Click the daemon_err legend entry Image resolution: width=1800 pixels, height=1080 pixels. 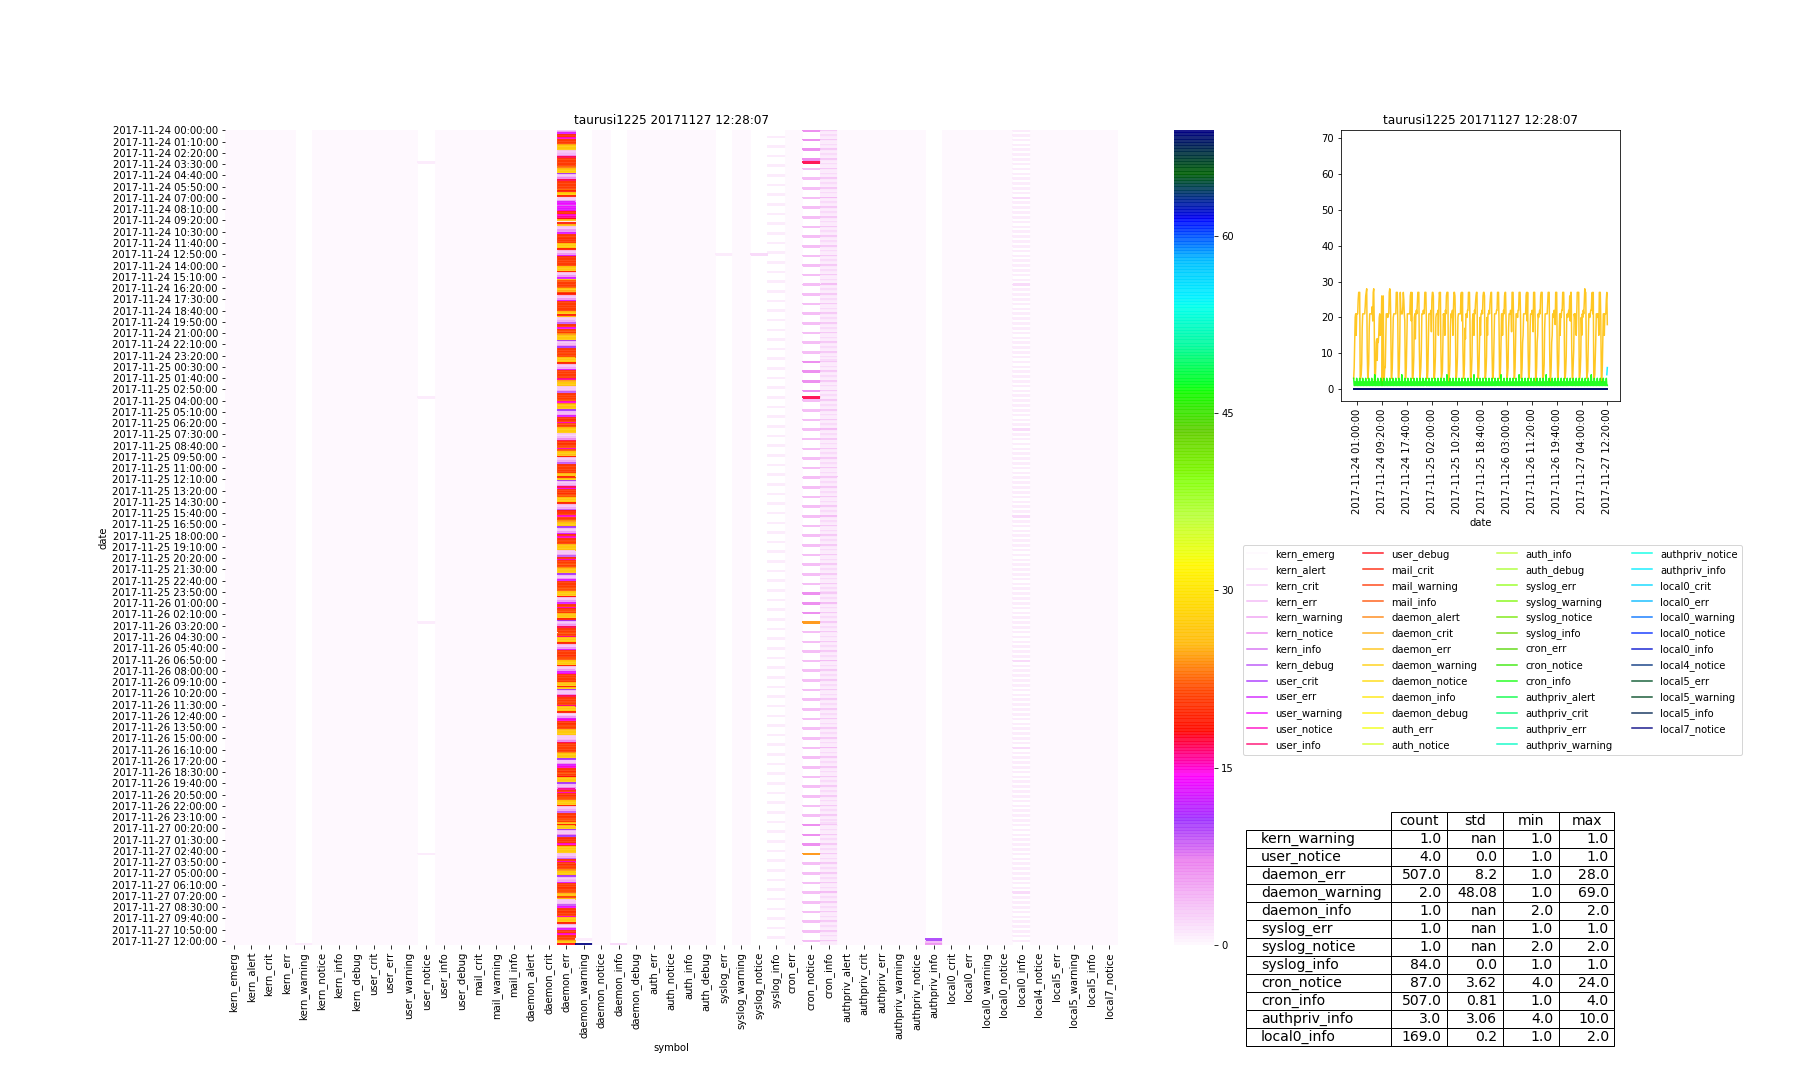[x=1420, y=650]
